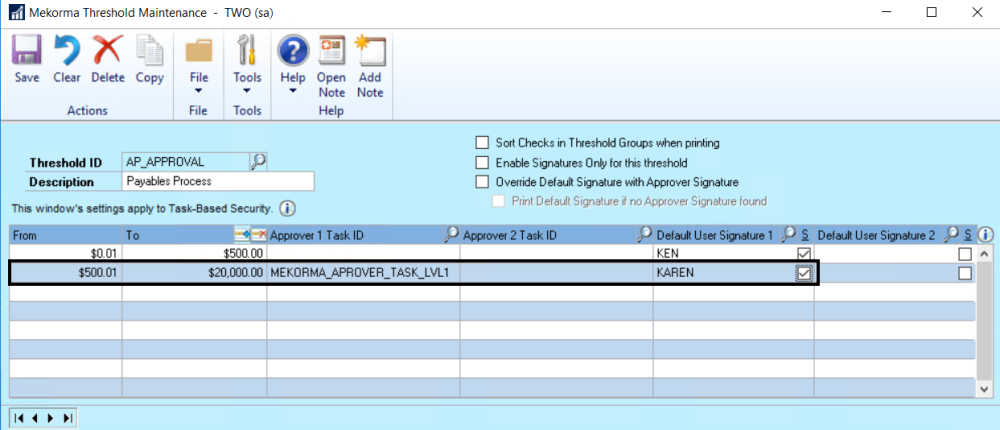Toggle Signature 2 checkbox in KEN row
1000x430 pixels.
(x=966, y=254)
